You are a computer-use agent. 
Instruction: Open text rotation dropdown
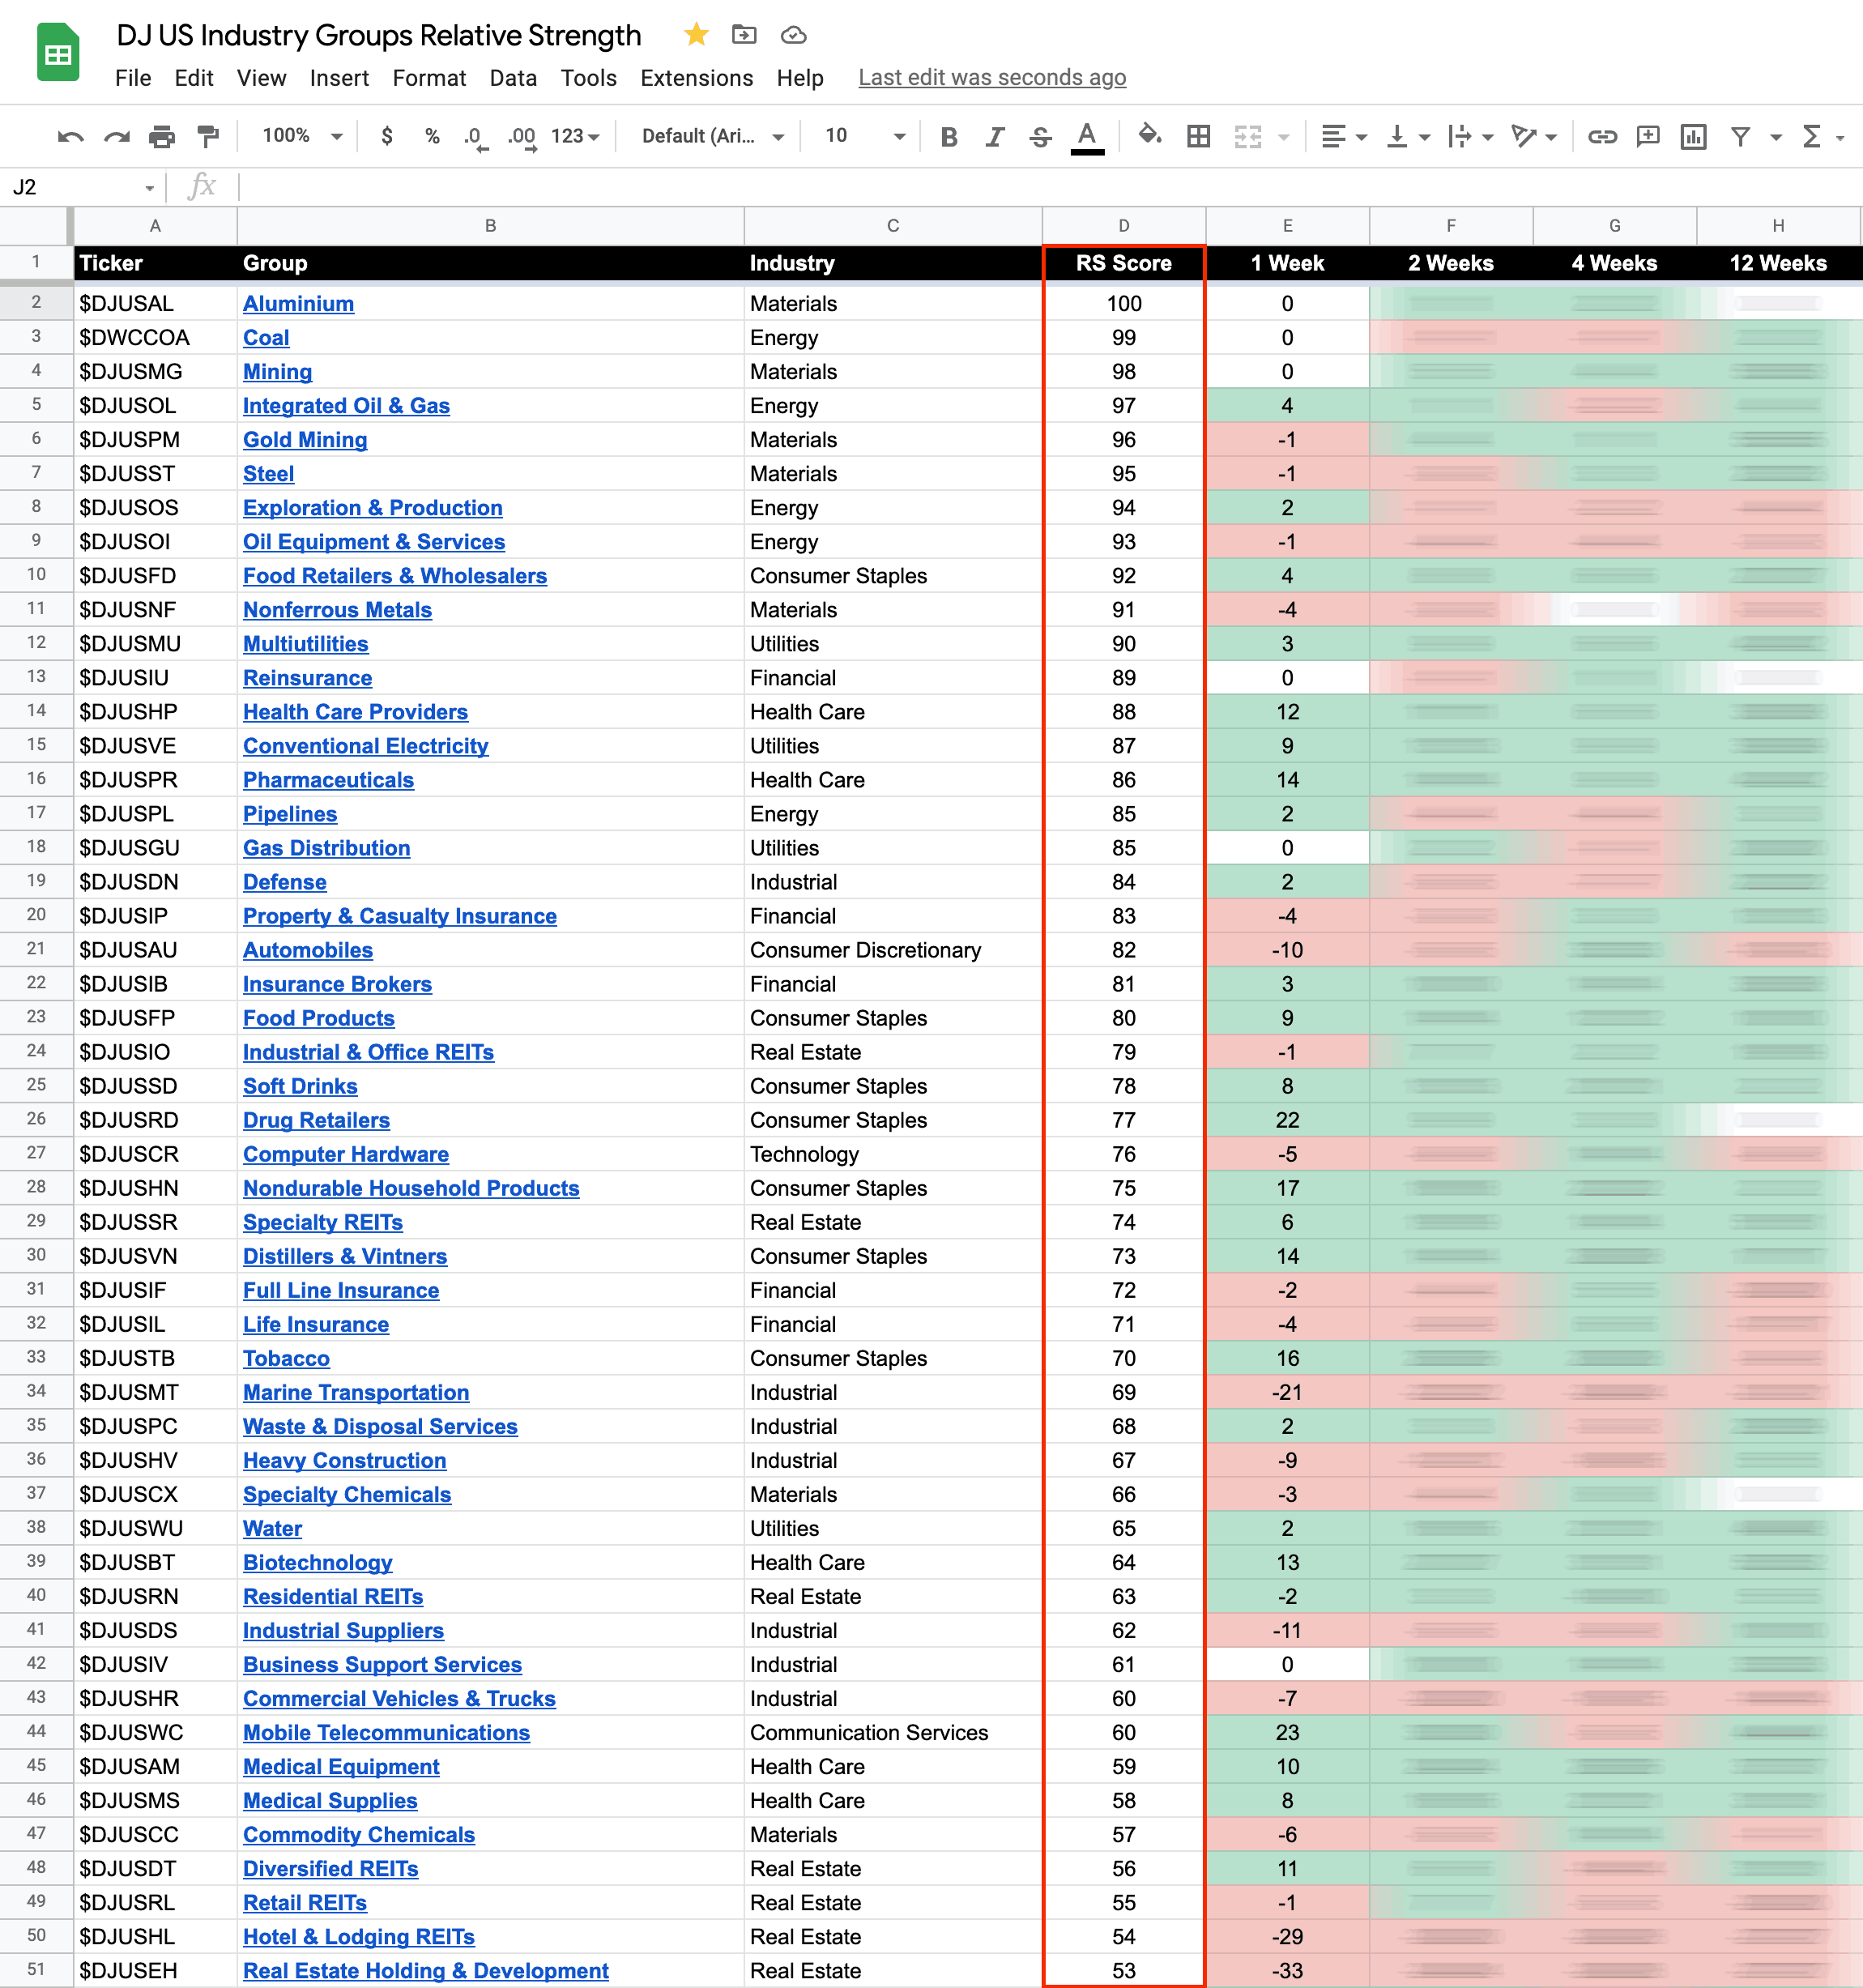[x=1534, y=136]
